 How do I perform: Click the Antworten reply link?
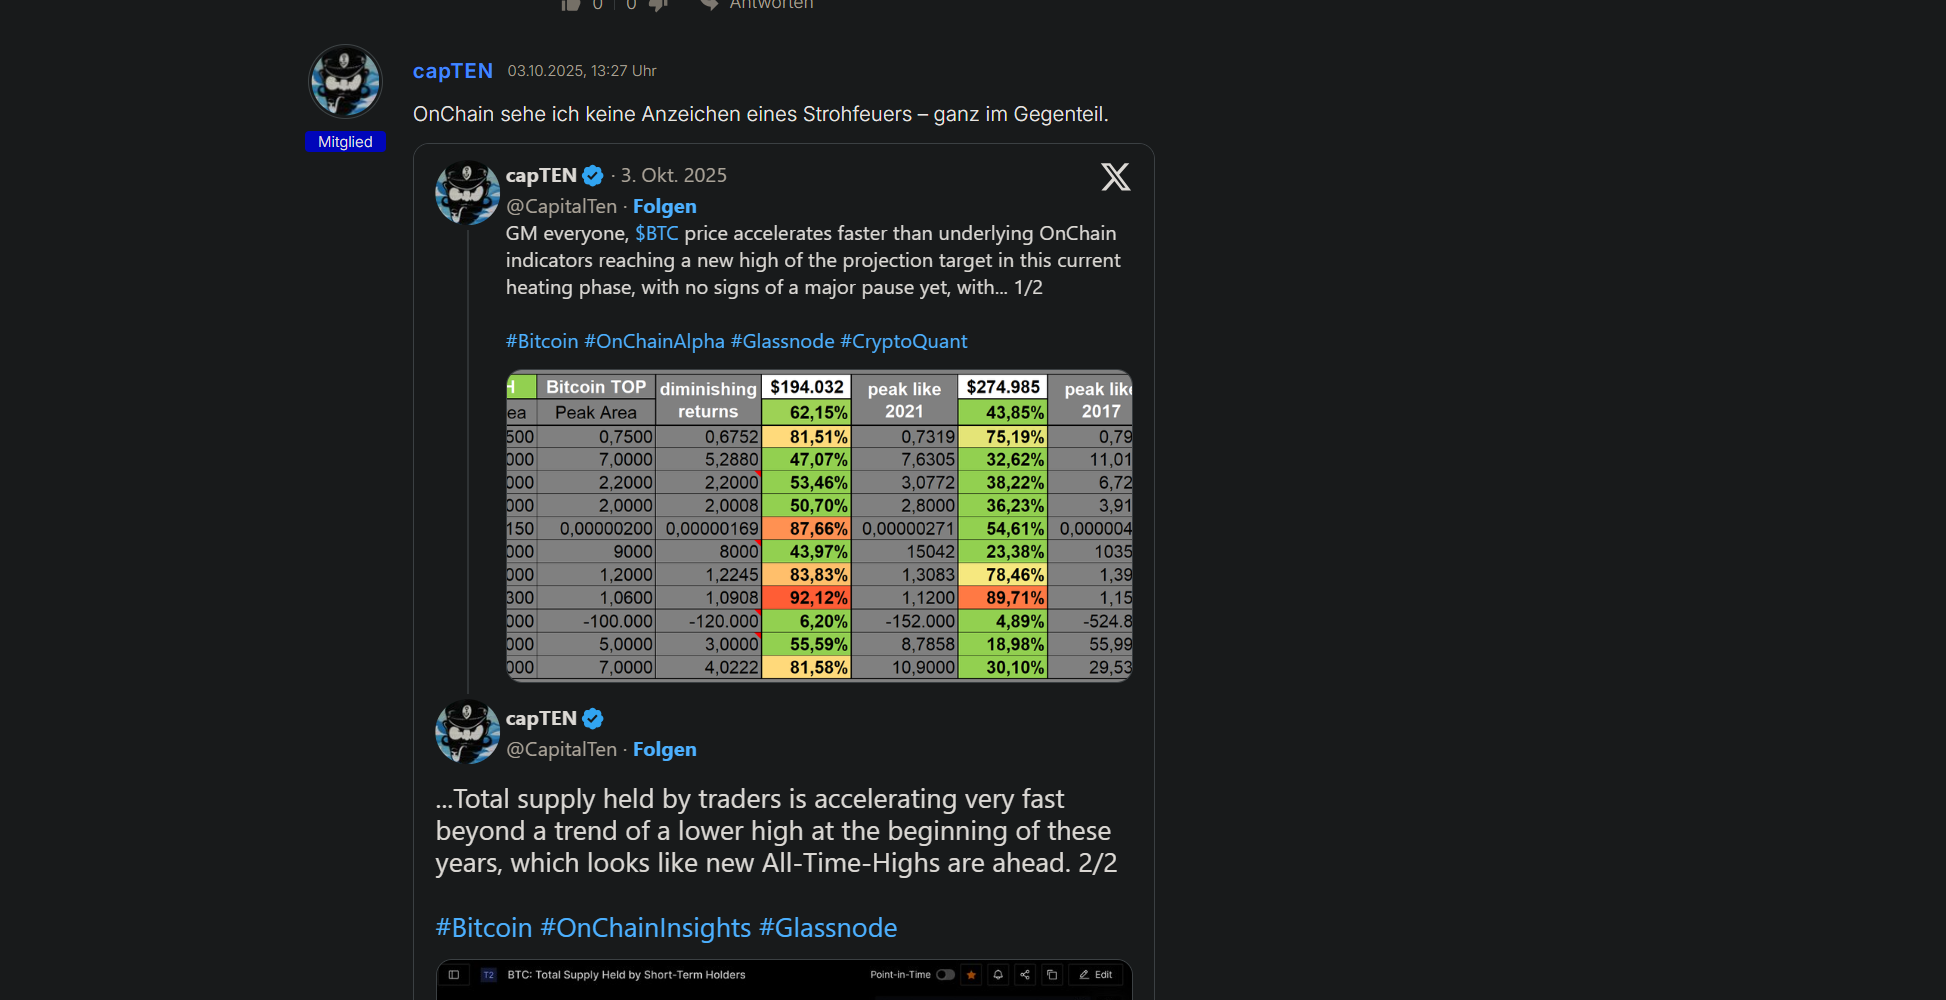pos(770,4)
